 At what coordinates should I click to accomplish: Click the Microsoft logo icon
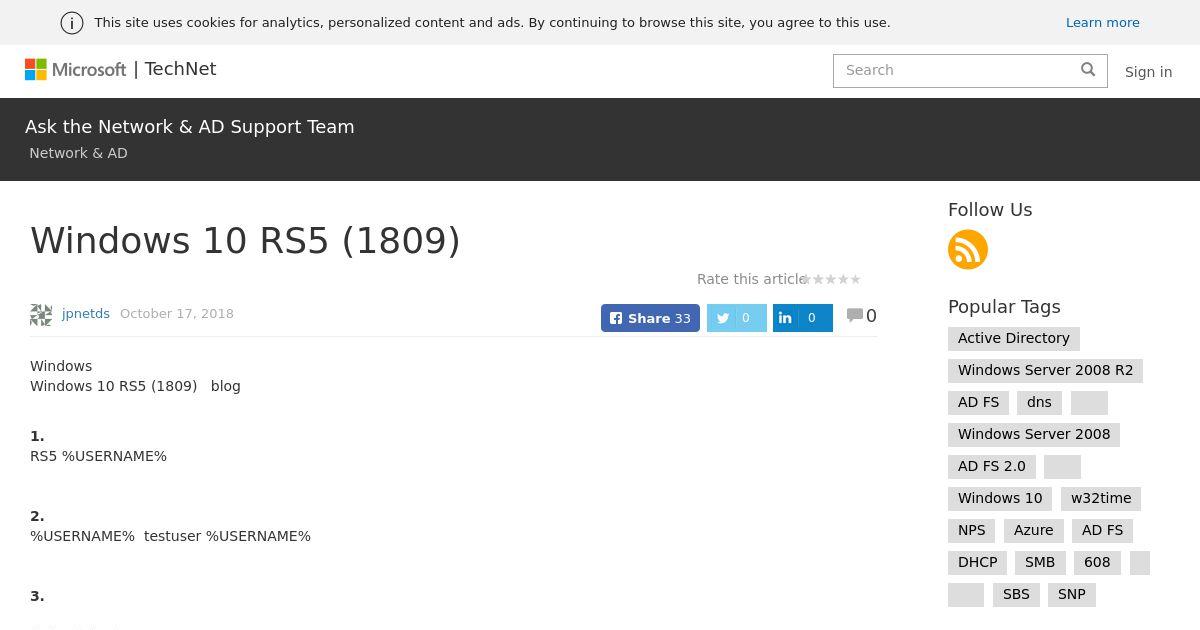pyautogui.click(x=36, y=69)
